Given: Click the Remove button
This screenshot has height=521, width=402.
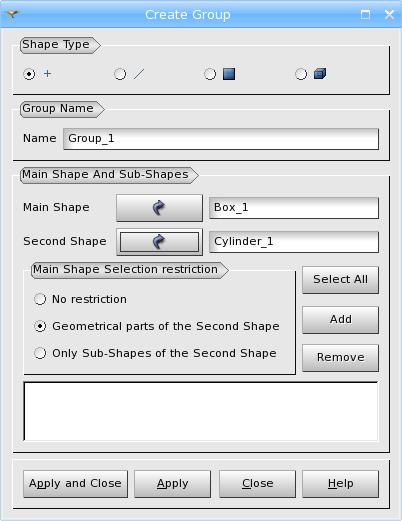Looking at the screenshot, I should coord(340,358).
